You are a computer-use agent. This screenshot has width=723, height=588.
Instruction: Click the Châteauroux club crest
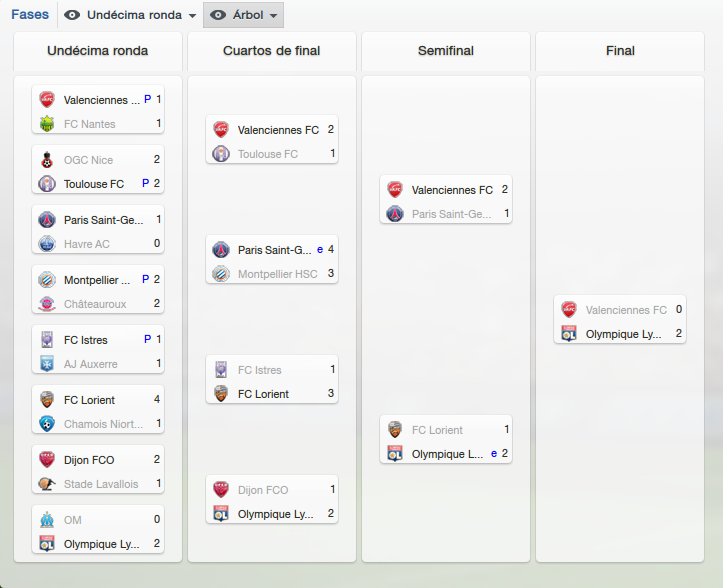click(x=47, y=303)
